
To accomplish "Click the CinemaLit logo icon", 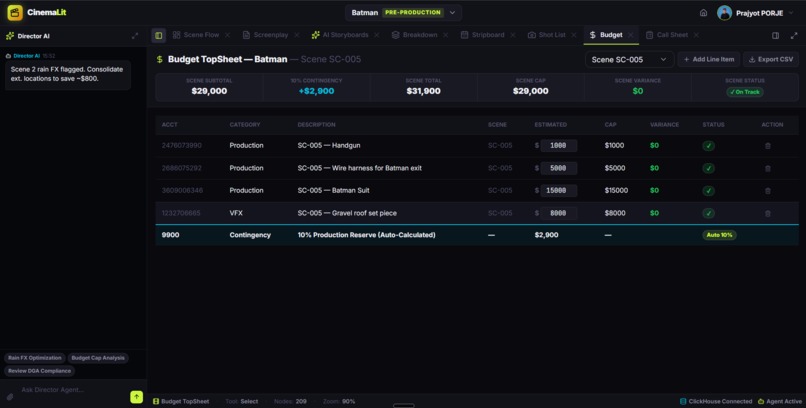I will 15,12.
